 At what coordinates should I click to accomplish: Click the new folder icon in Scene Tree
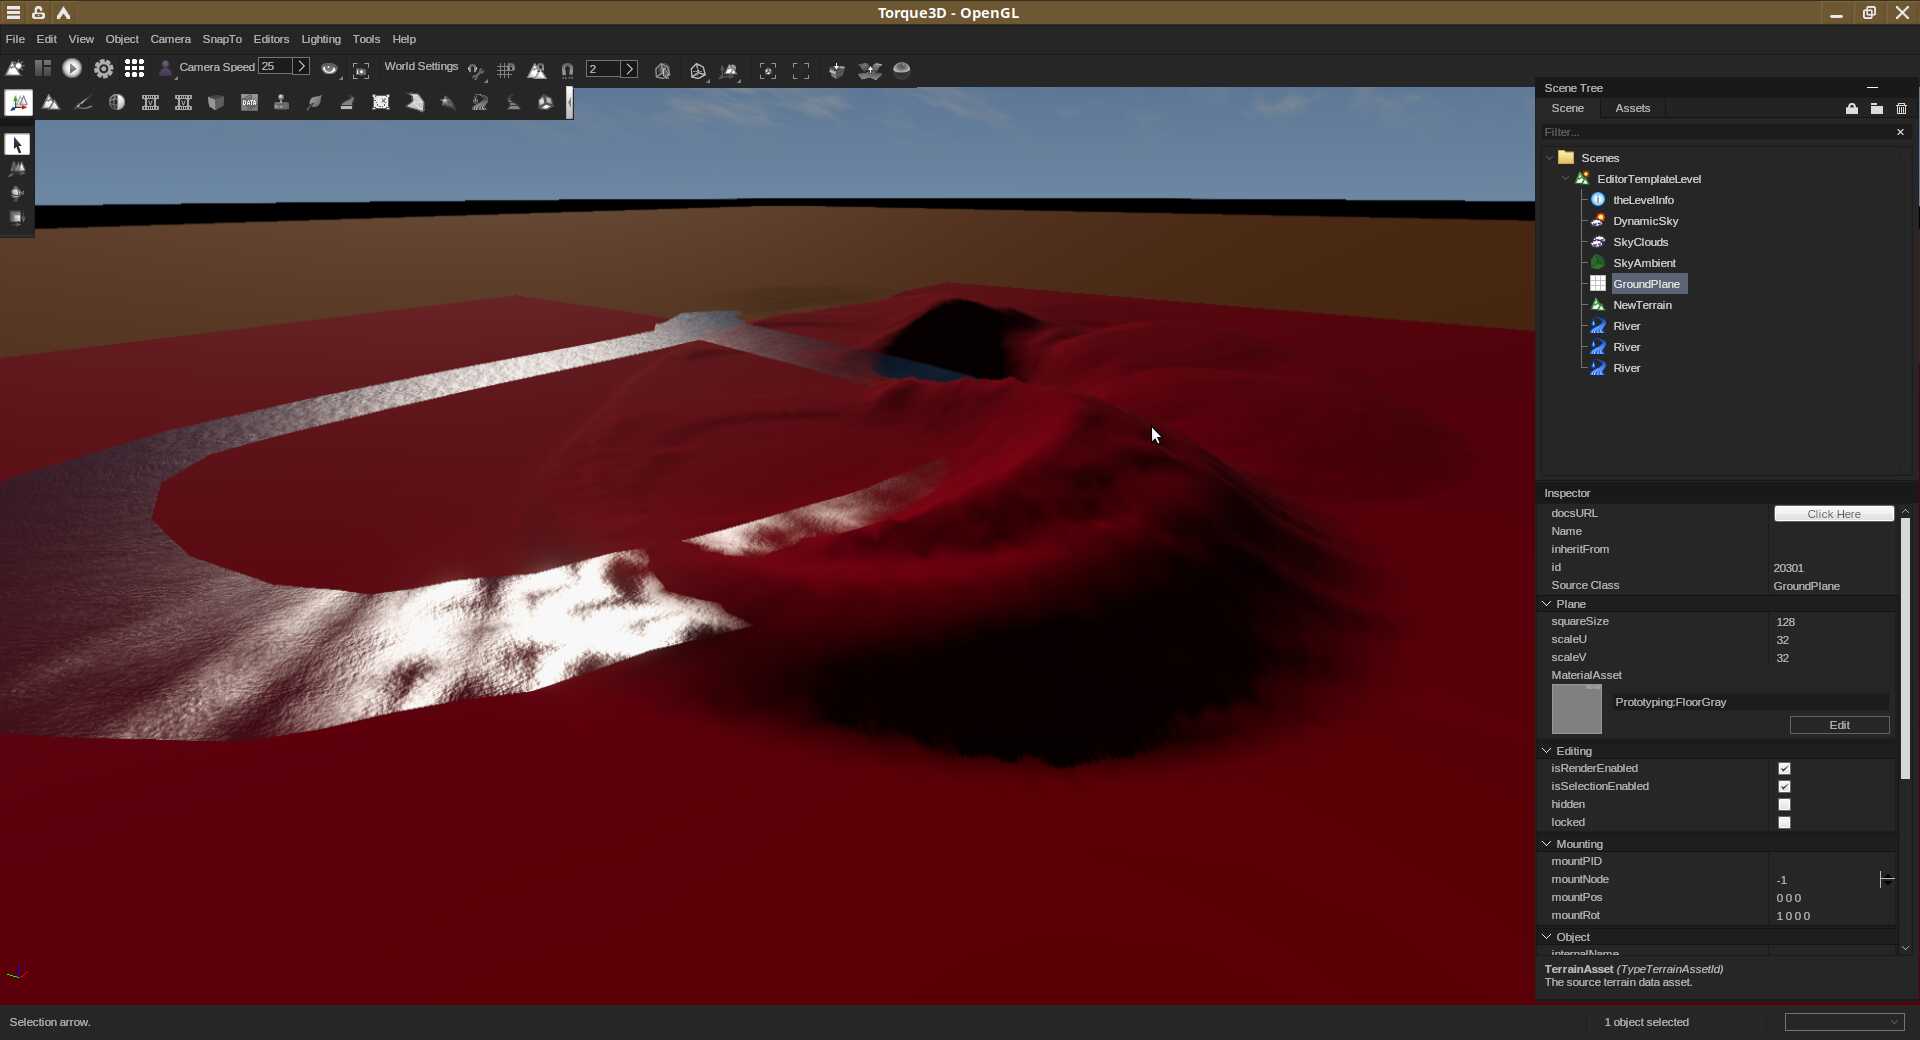click(x=1877, y=108)
